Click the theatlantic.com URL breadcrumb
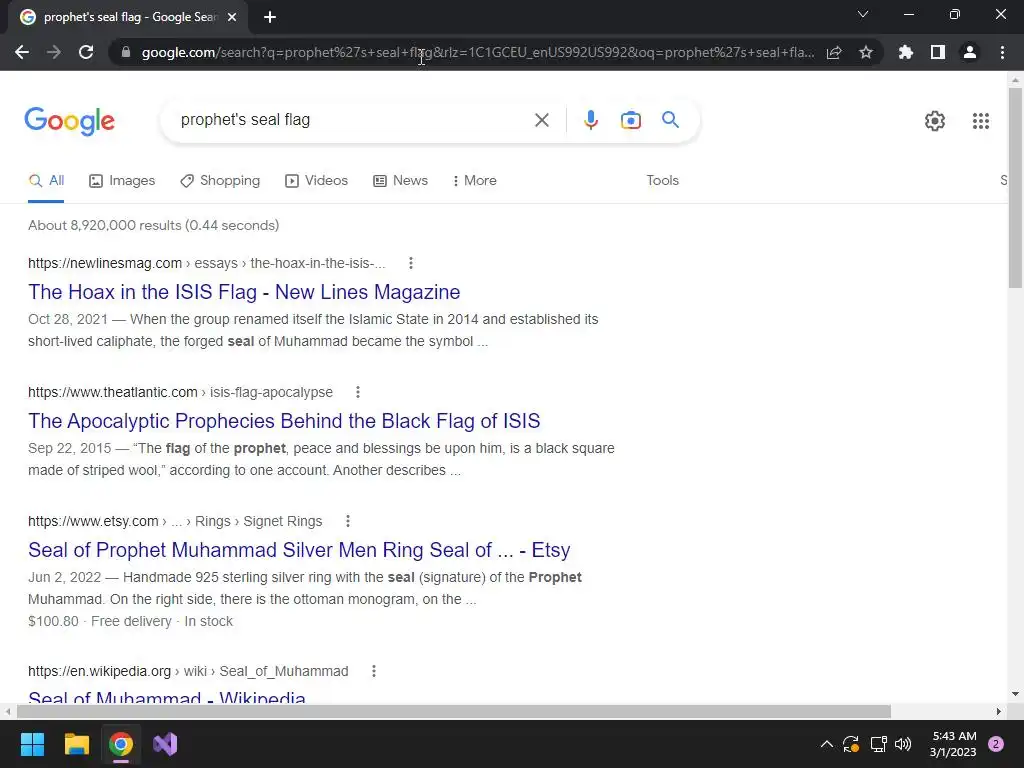This screenshot has width=1024, height=768. pyautogui.click(x=180, y=392)
